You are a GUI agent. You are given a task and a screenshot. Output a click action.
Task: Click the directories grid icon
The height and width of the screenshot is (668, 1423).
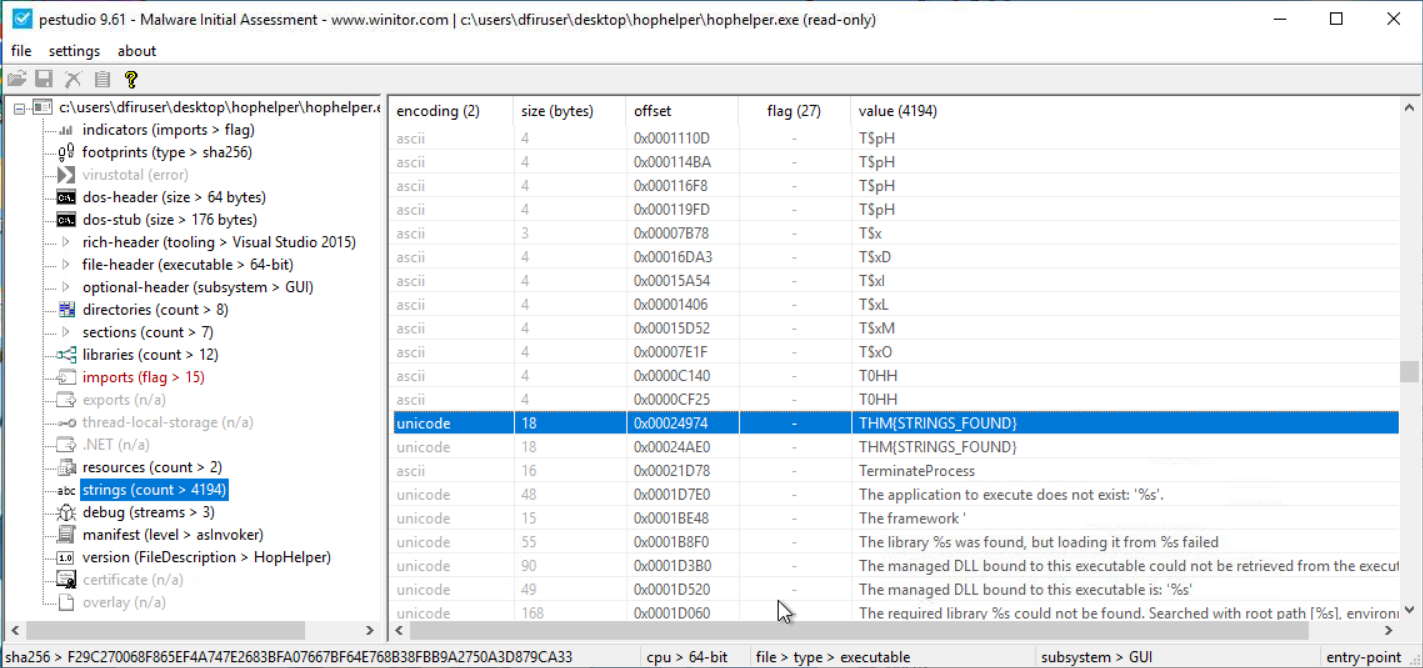click(66, 310)
